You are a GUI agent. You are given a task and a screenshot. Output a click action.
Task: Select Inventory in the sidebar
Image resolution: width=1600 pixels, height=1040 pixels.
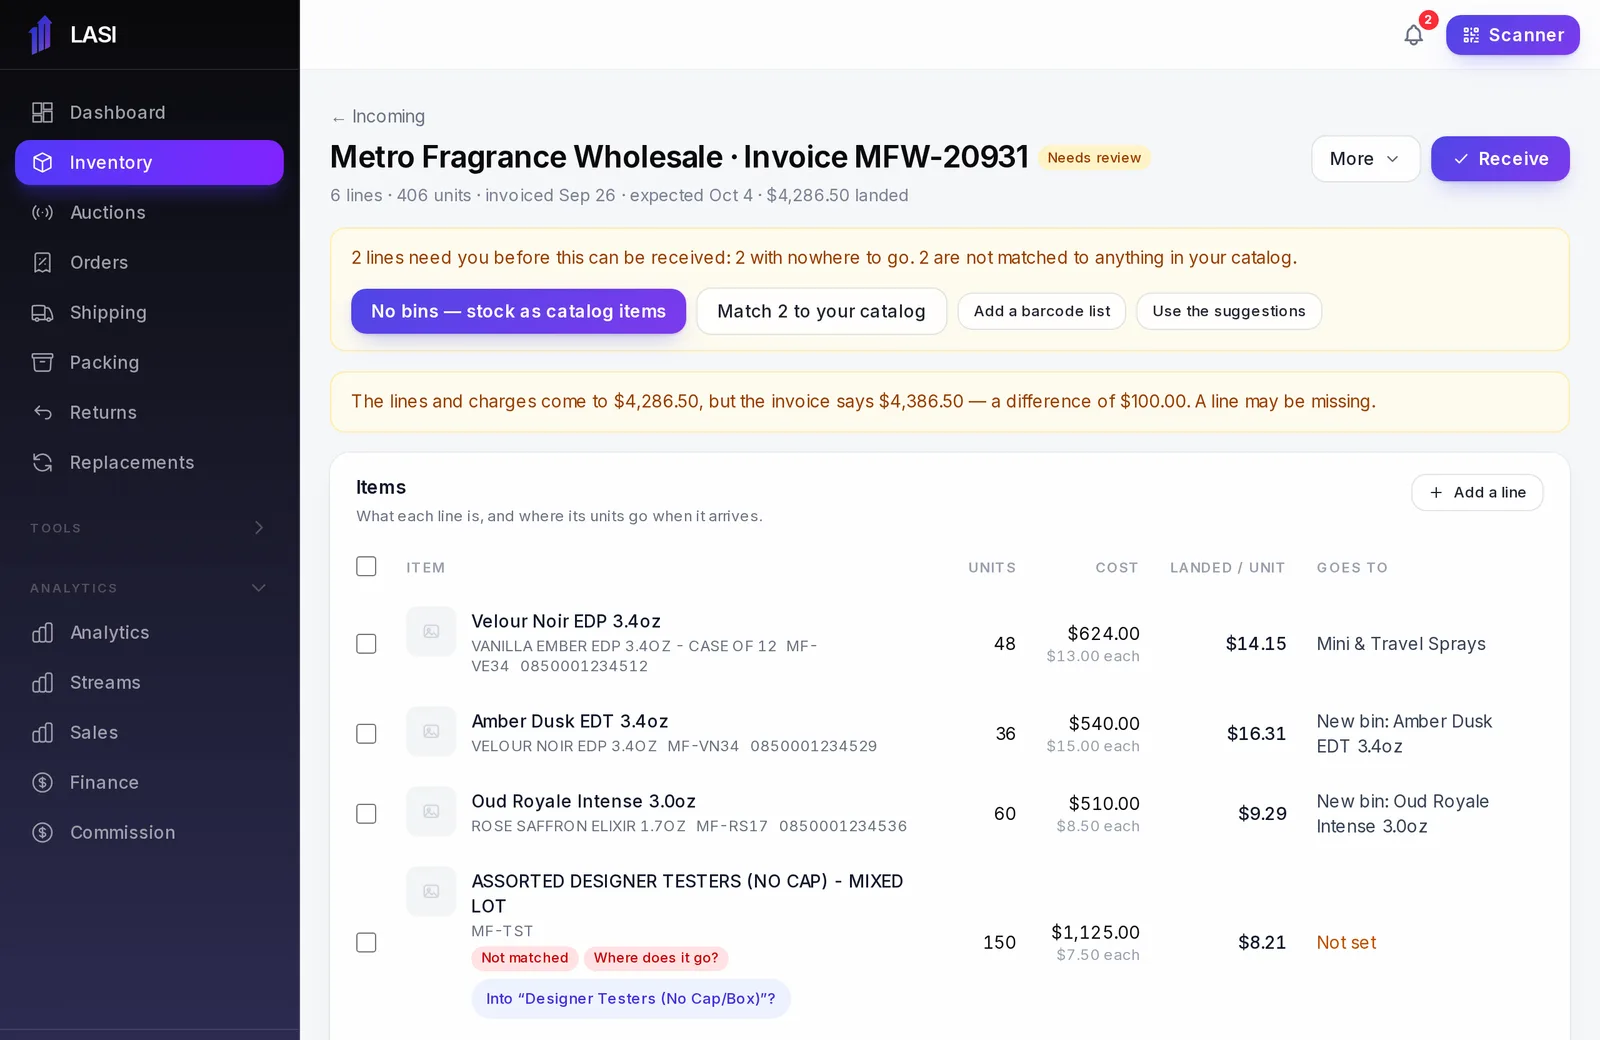pos(149,162)
